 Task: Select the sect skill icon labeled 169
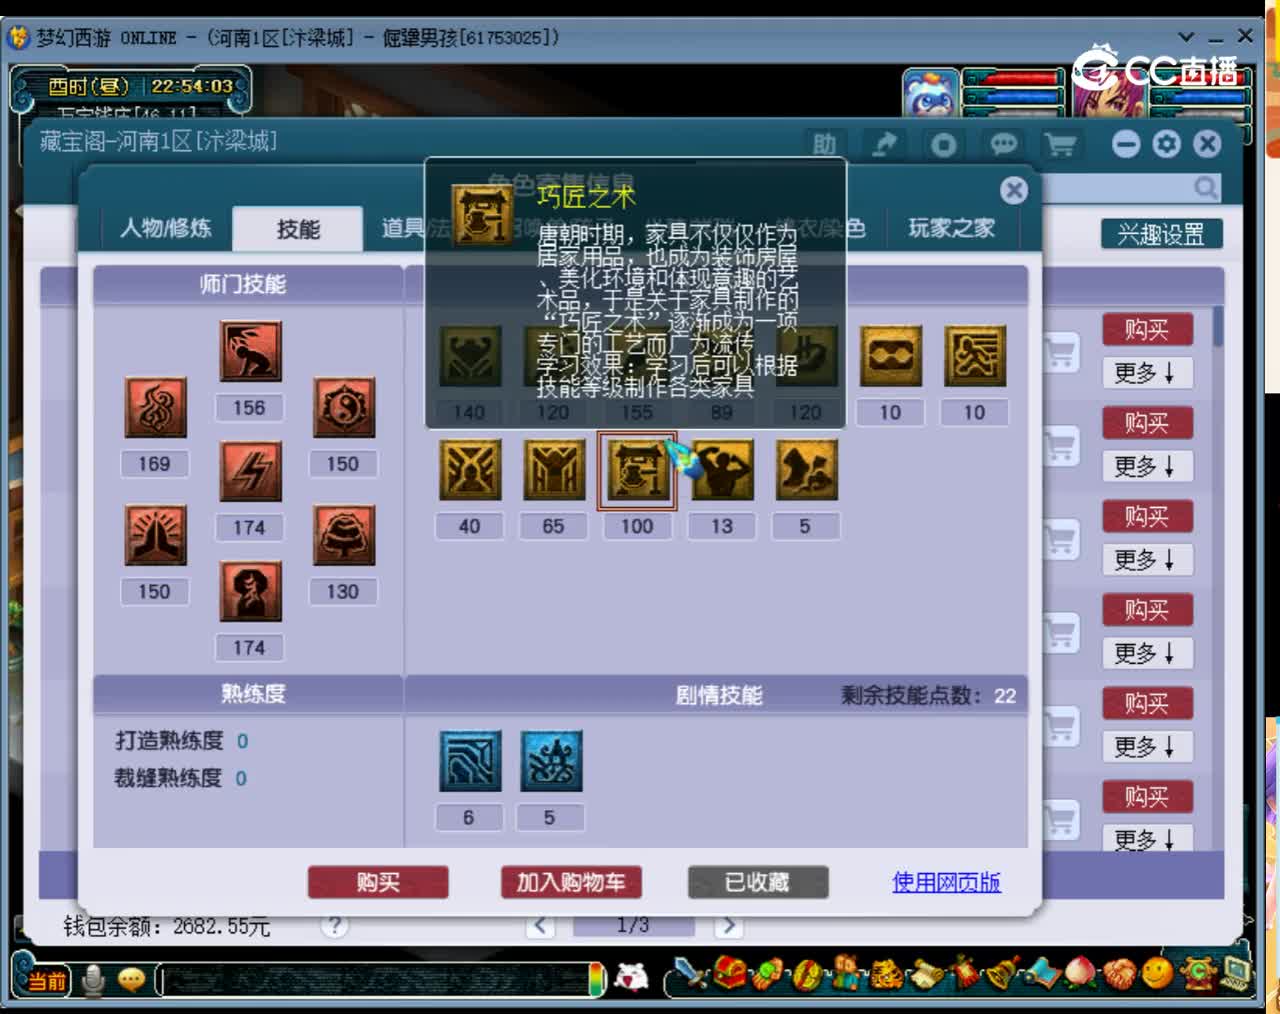(155, 407)
